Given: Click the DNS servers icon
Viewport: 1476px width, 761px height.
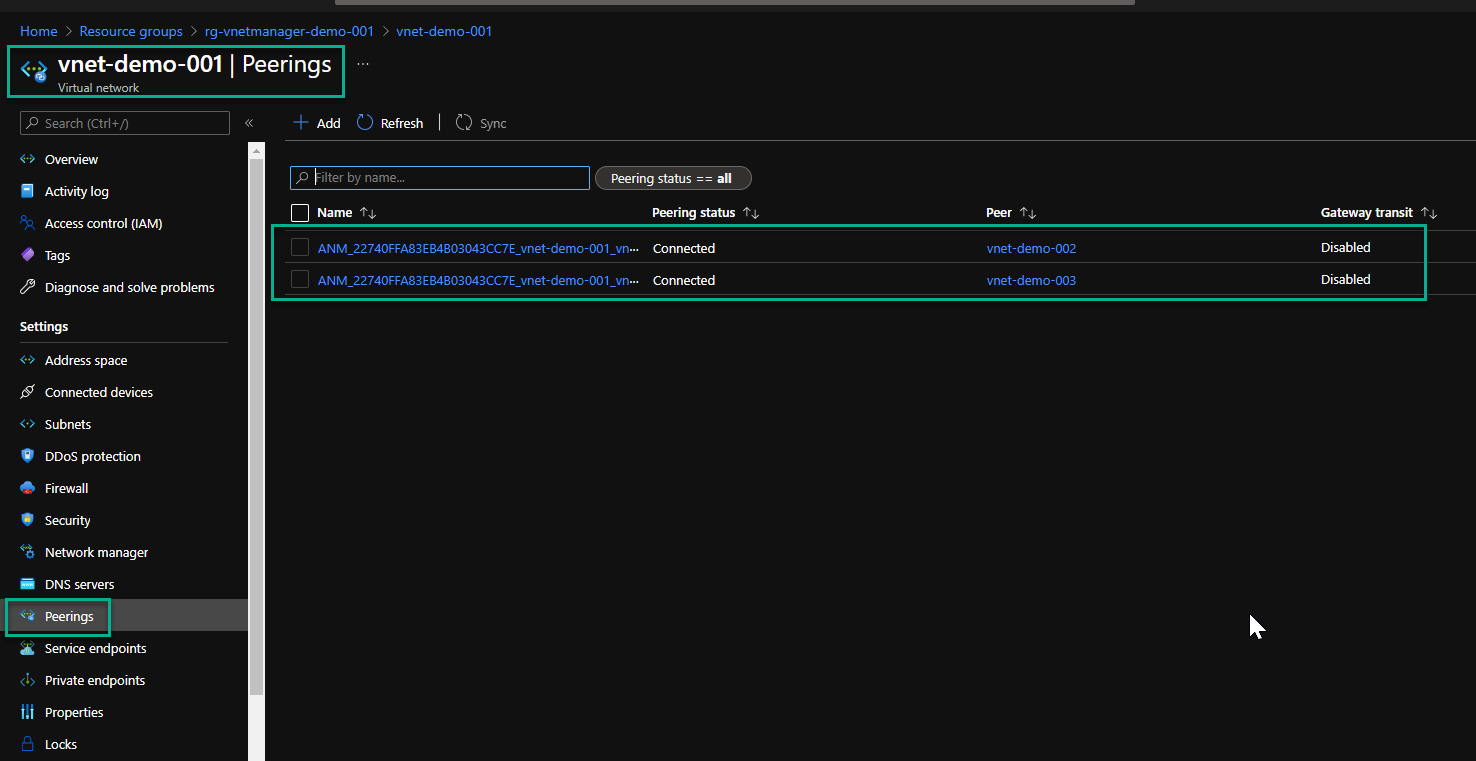Looking at the screenshot, I should (28, 584).
